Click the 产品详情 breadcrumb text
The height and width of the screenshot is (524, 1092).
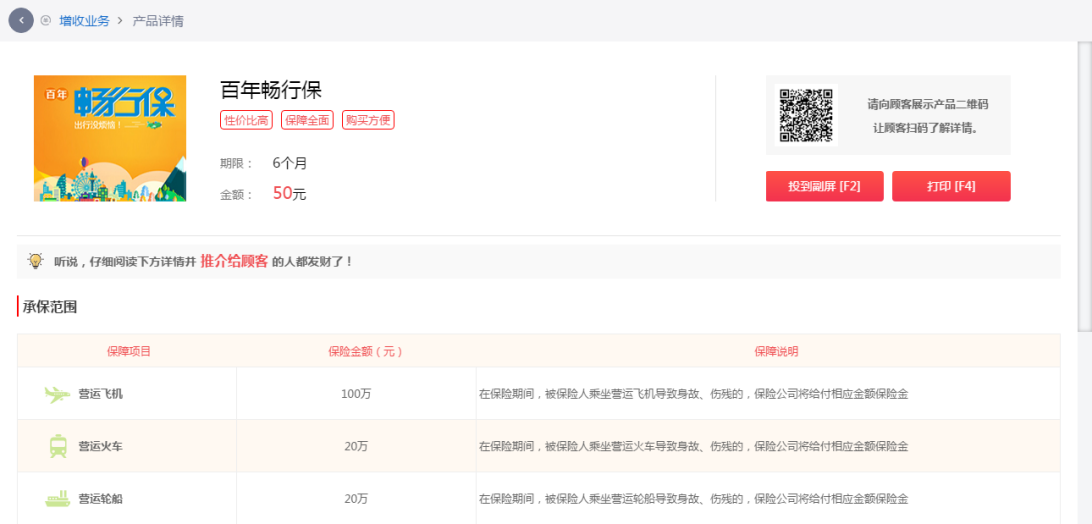[158, 21]
